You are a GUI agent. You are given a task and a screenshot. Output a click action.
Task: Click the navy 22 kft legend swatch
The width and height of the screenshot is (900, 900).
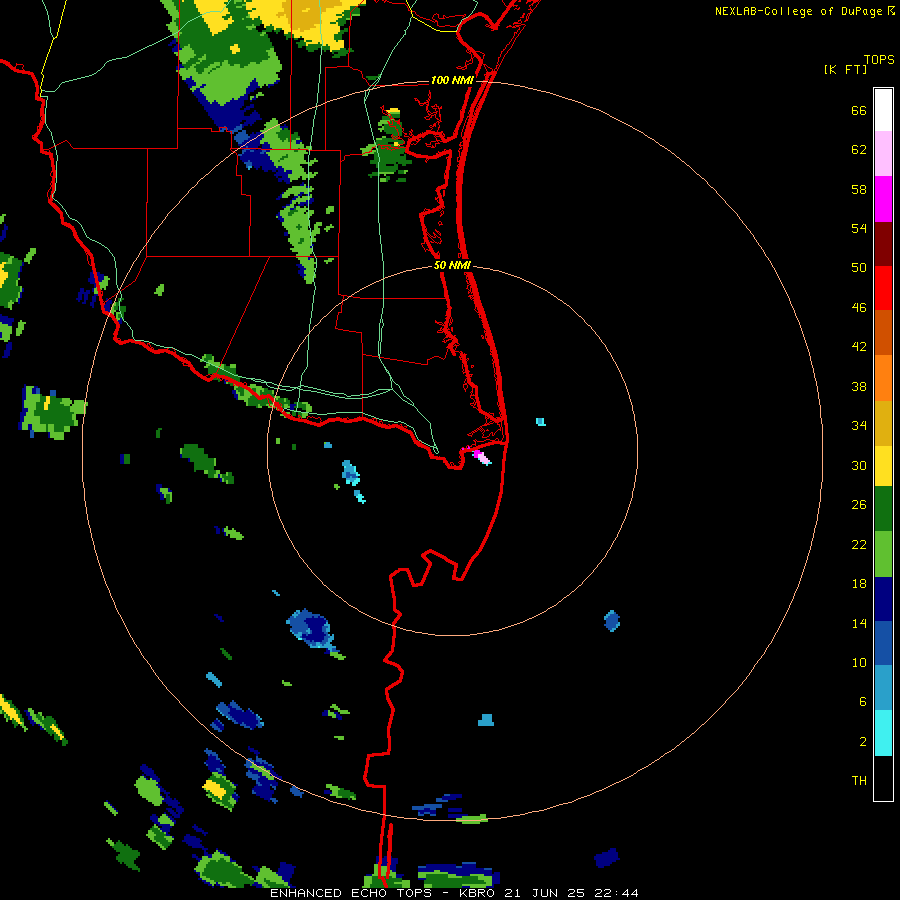(x=883, y=599)
